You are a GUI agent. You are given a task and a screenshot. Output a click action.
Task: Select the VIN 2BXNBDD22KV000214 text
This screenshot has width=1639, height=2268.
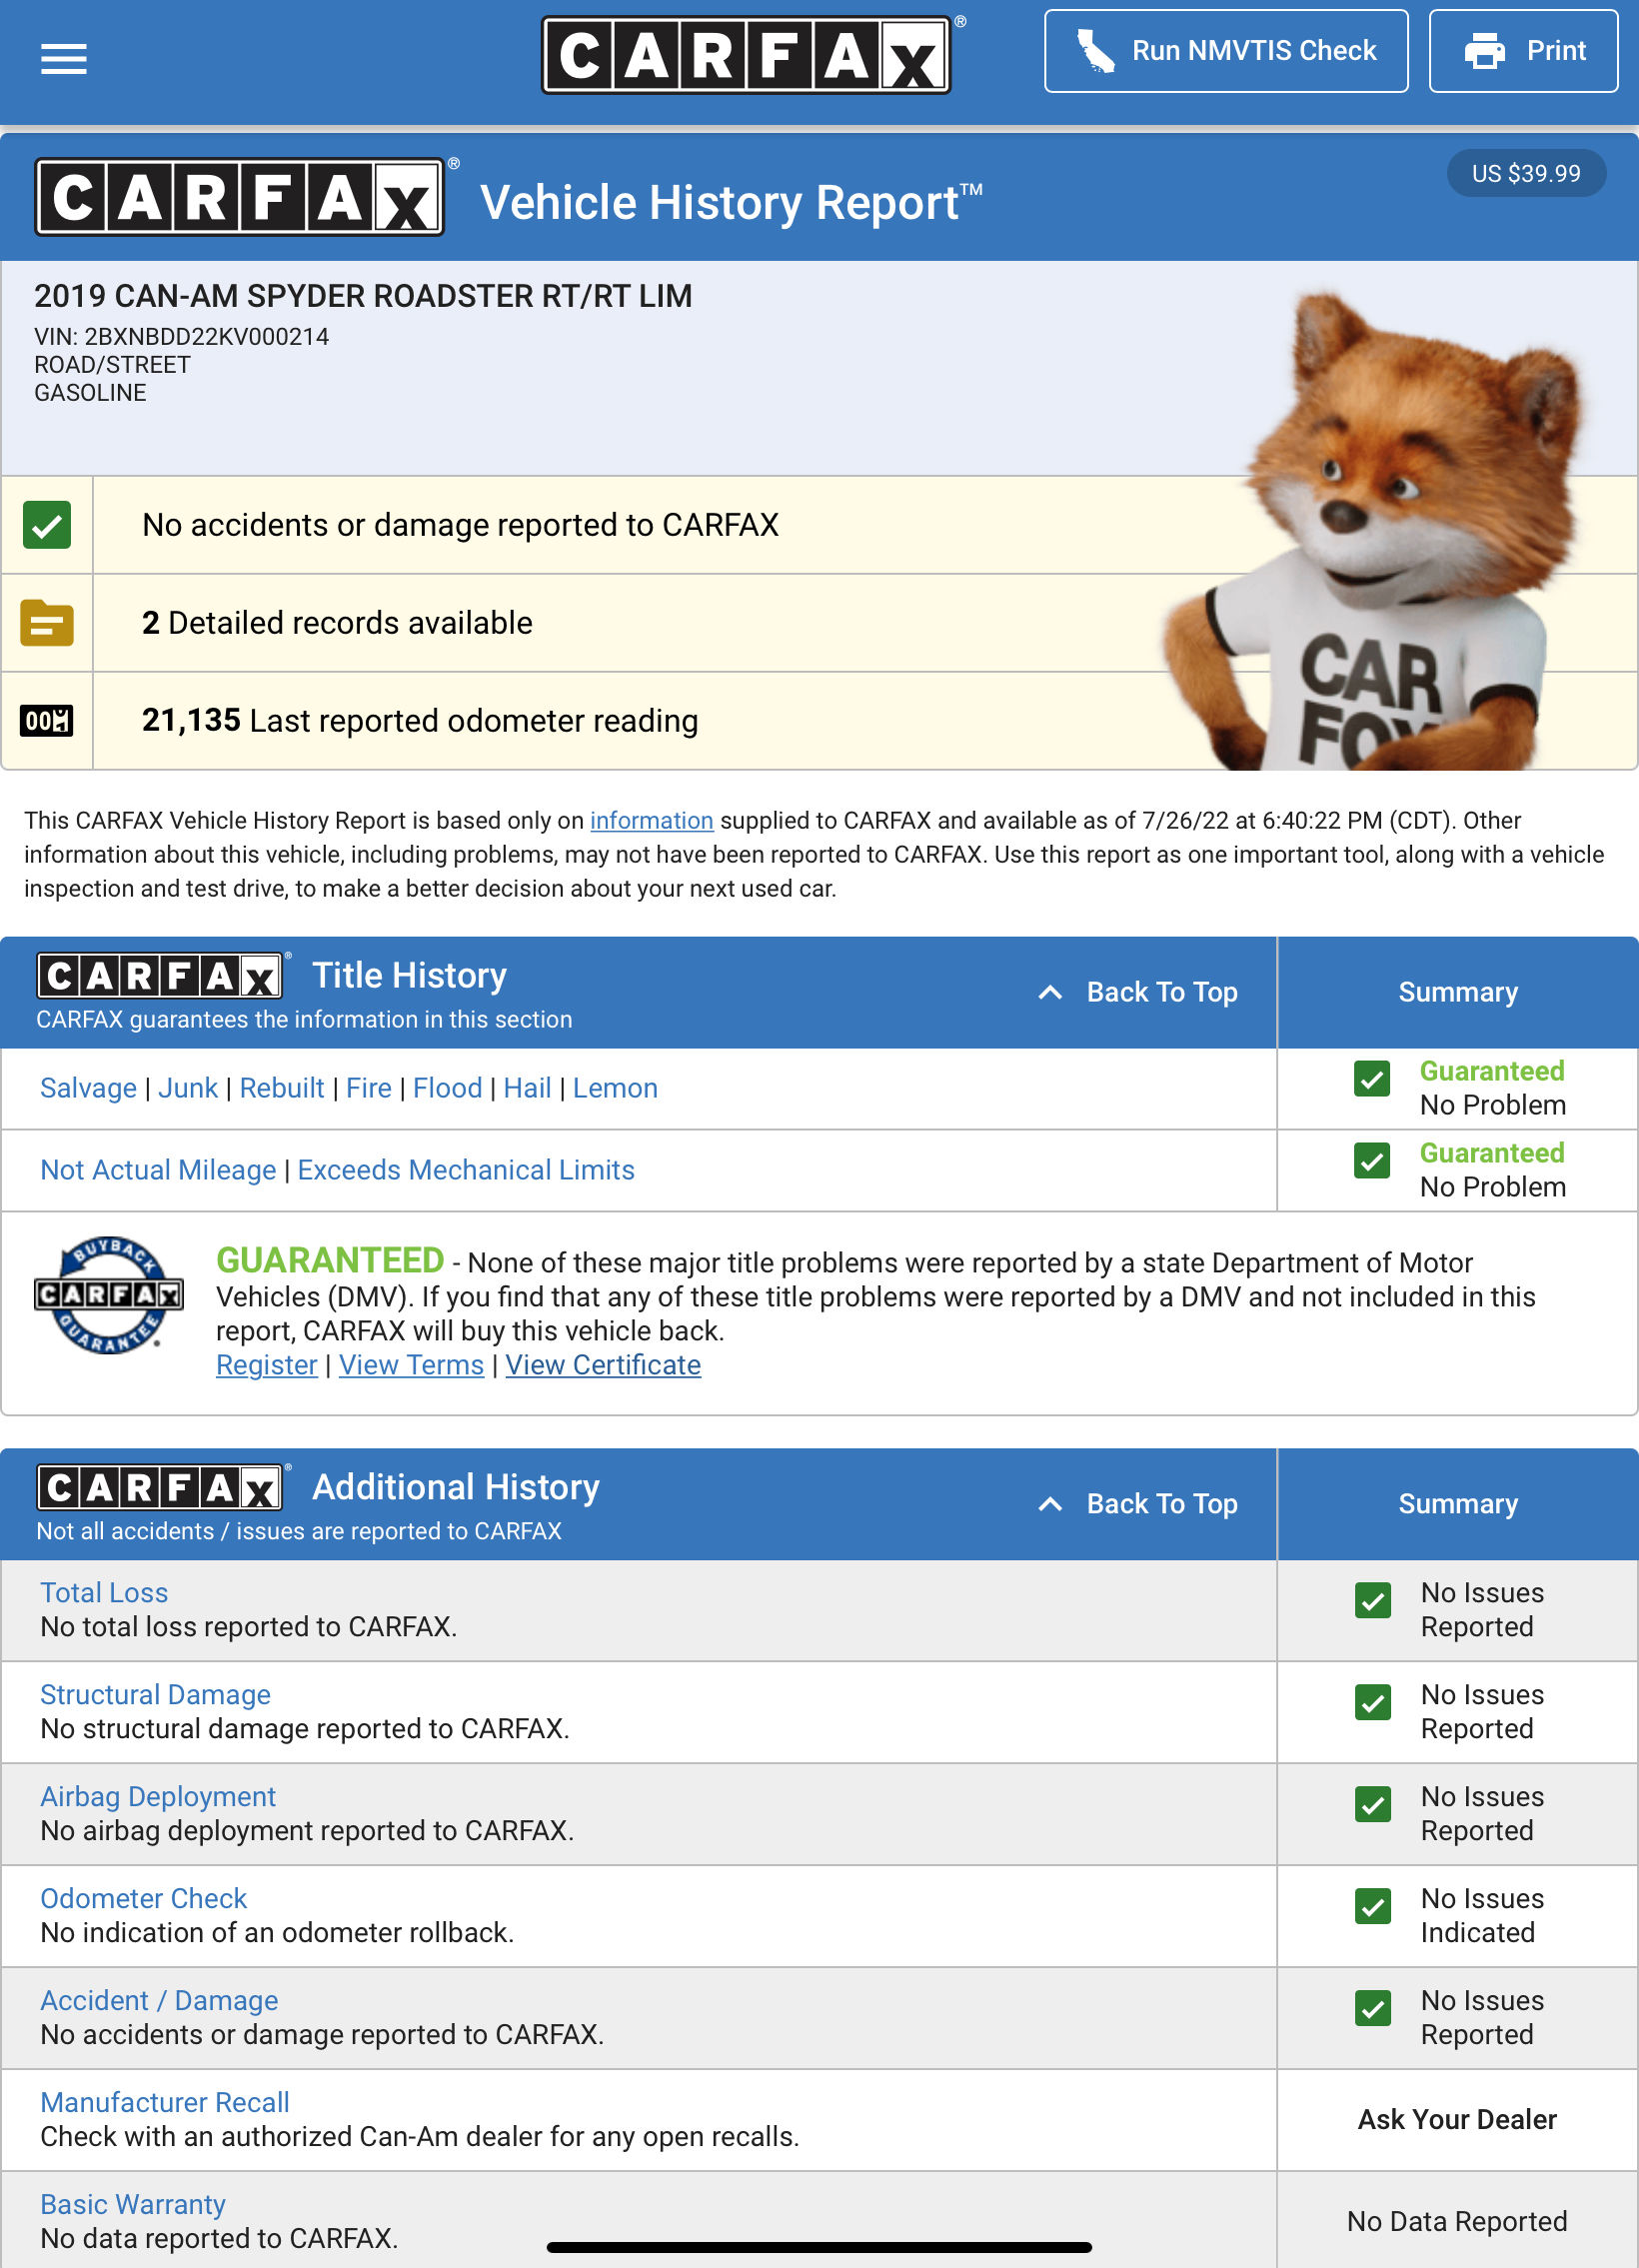click(x=181, y=337)
